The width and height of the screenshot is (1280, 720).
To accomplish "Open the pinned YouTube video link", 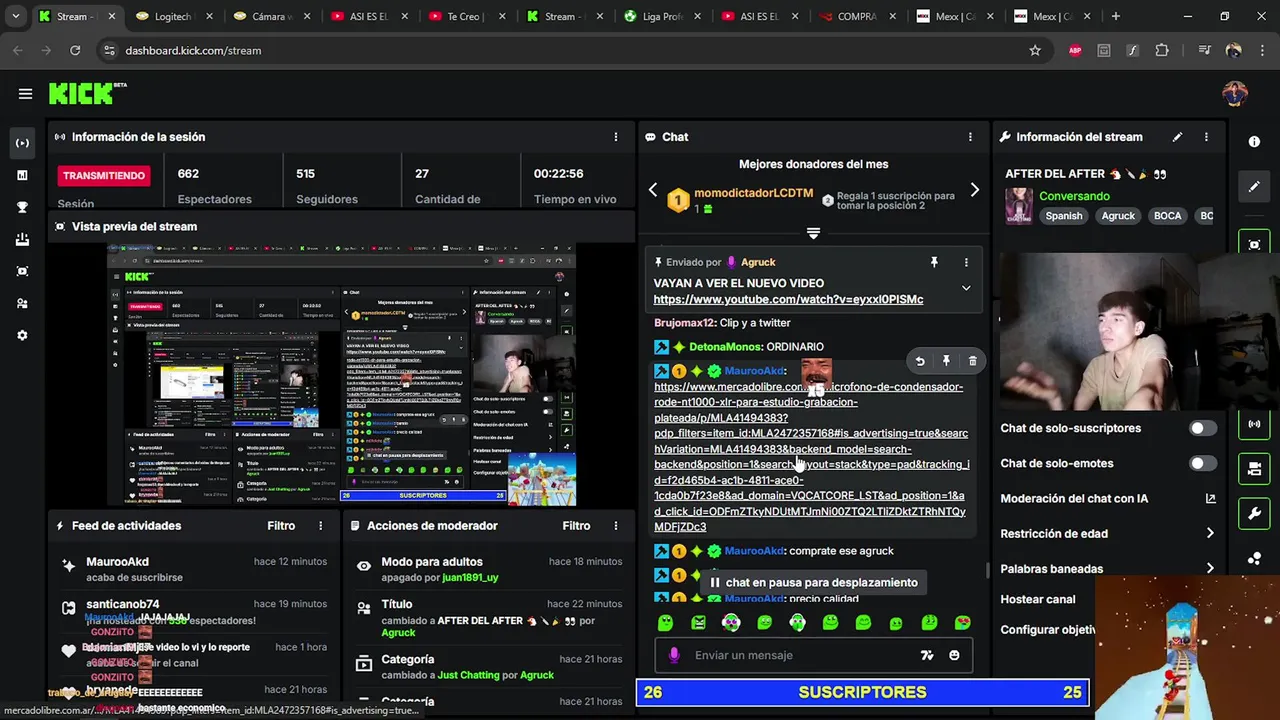I will point(788,299).
